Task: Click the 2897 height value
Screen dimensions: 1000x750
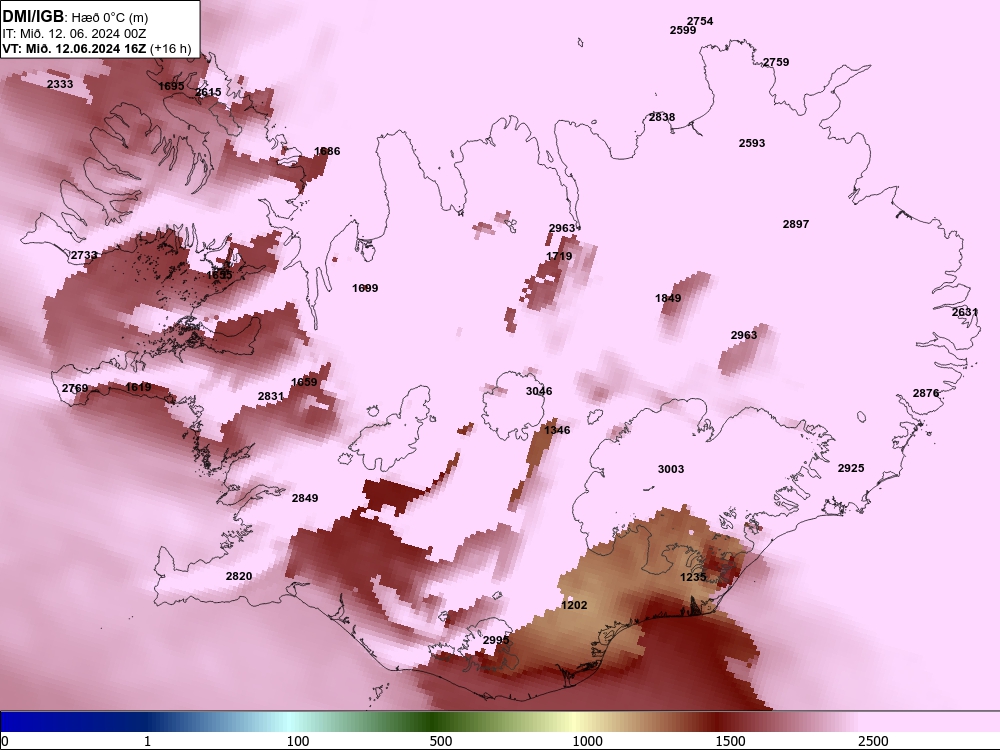Action: tap(796, 224)
